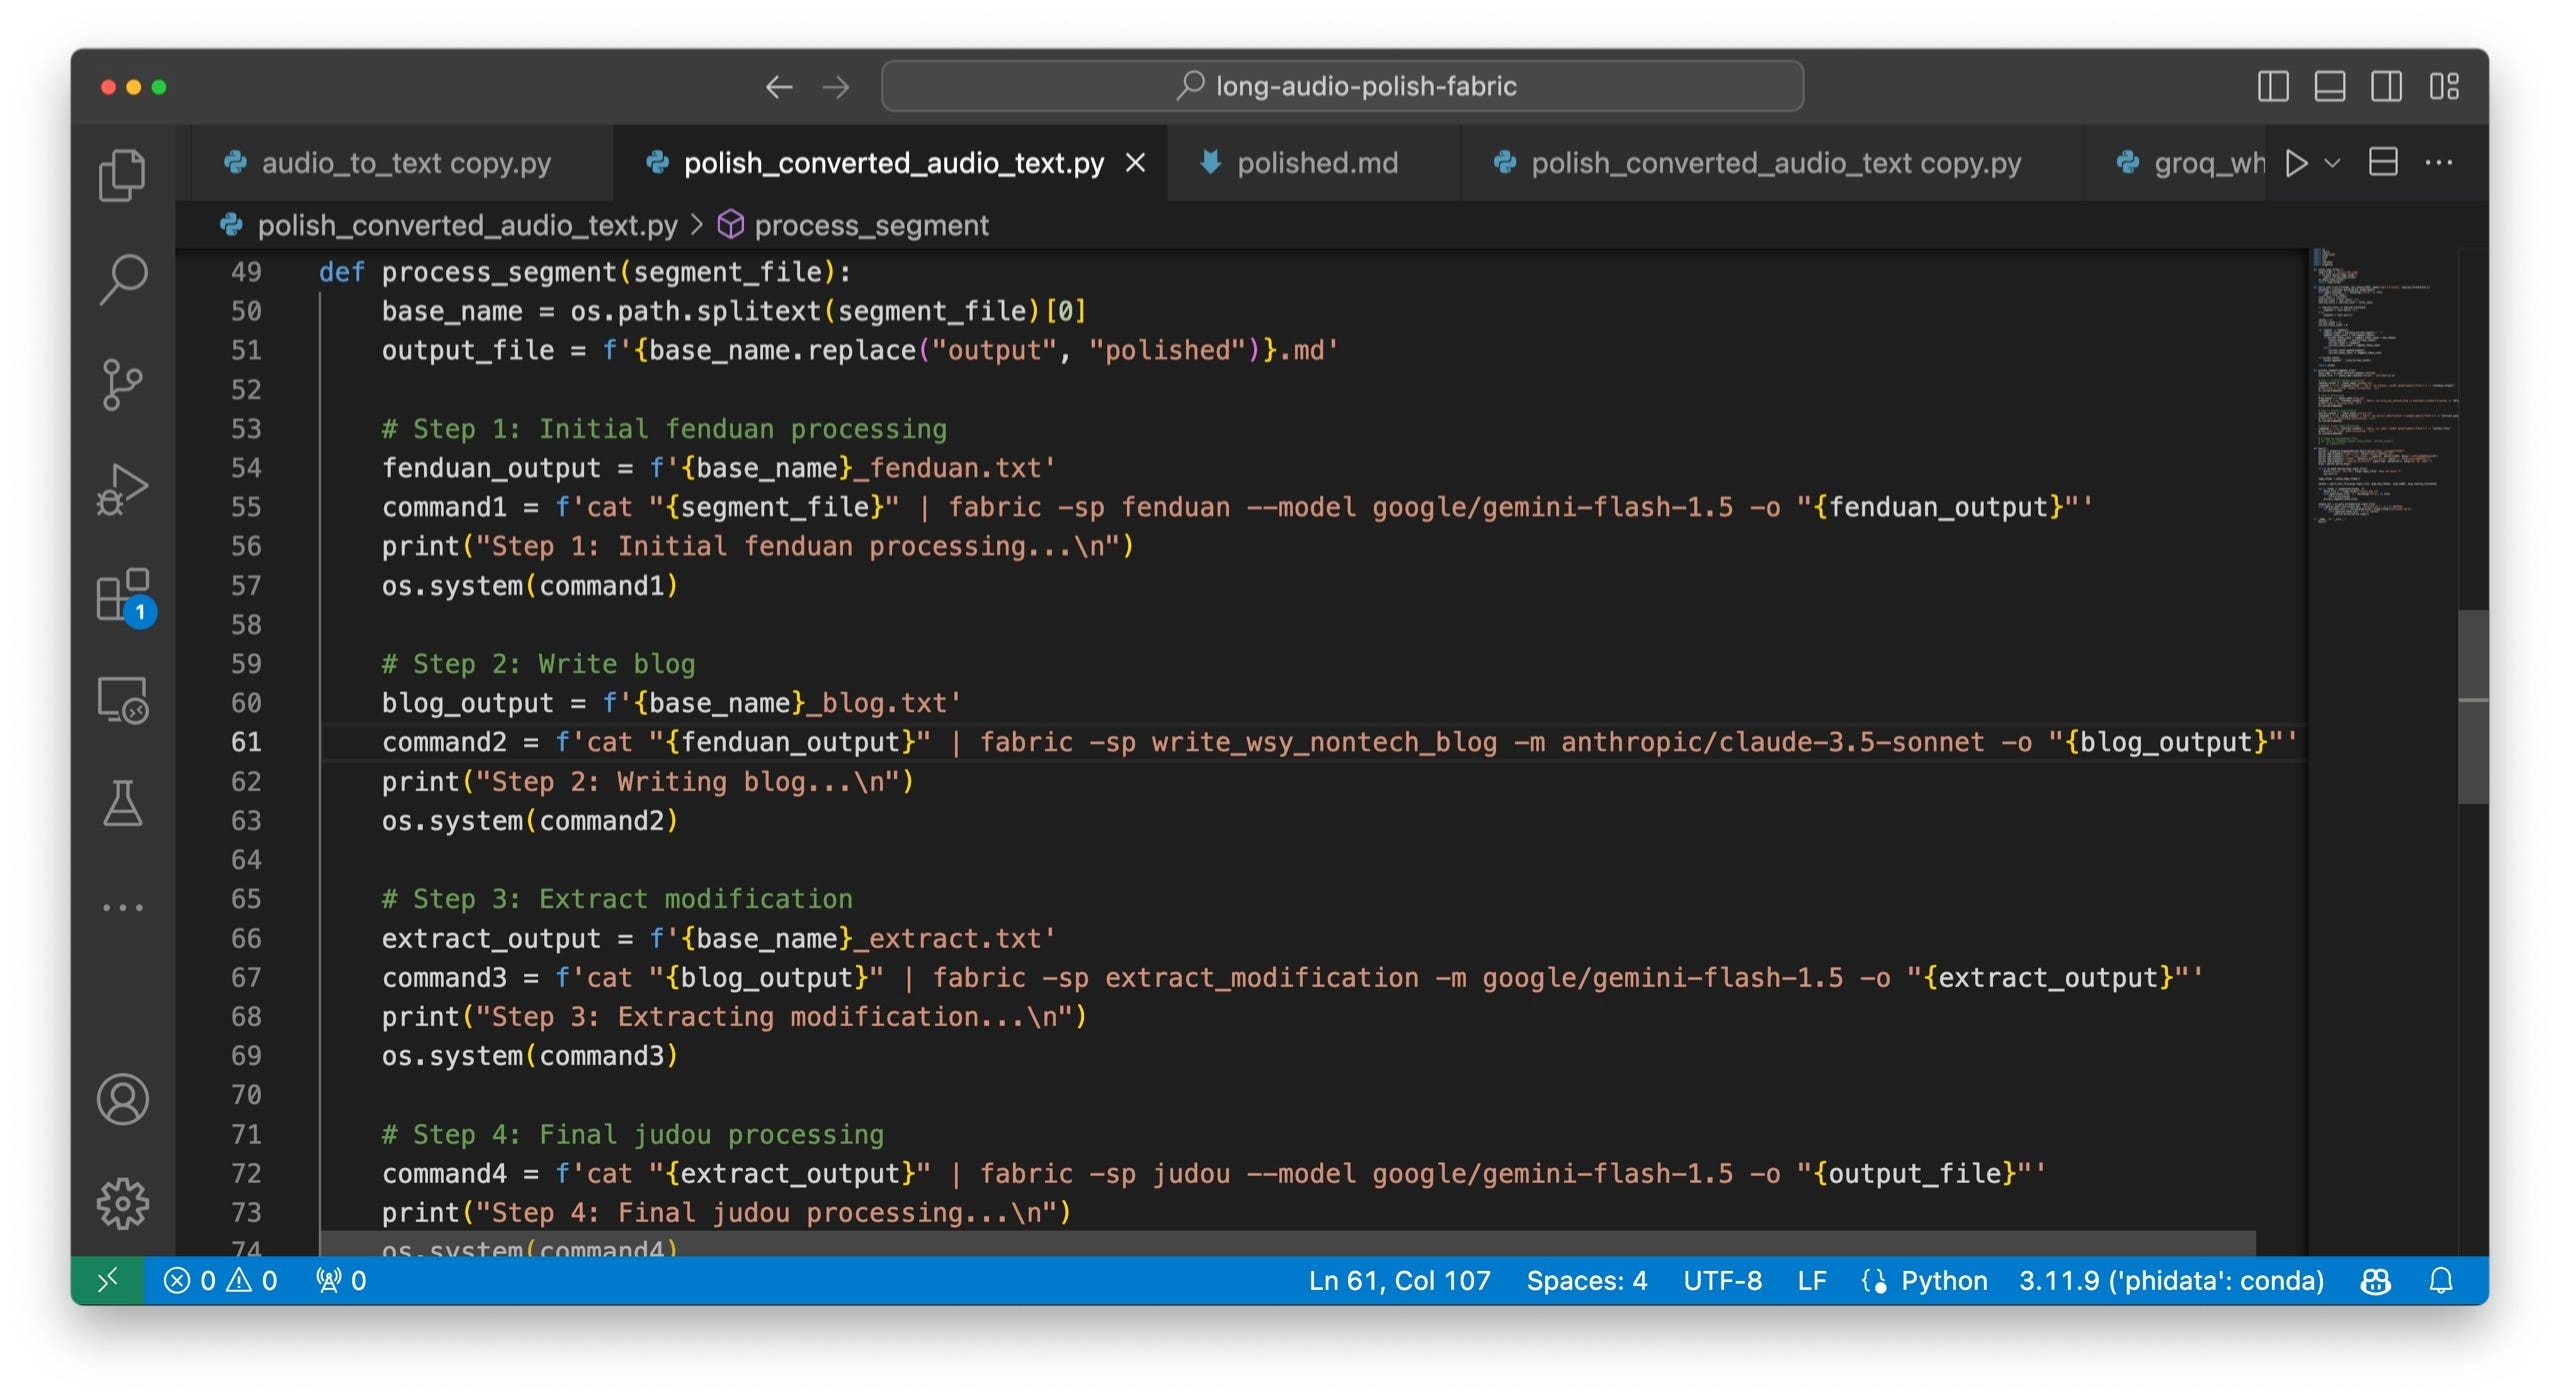Viewport: 2560px width, 1399px height.
Task: Click Spaces: 4 indentation setting
Action: coord(1586,1281)
